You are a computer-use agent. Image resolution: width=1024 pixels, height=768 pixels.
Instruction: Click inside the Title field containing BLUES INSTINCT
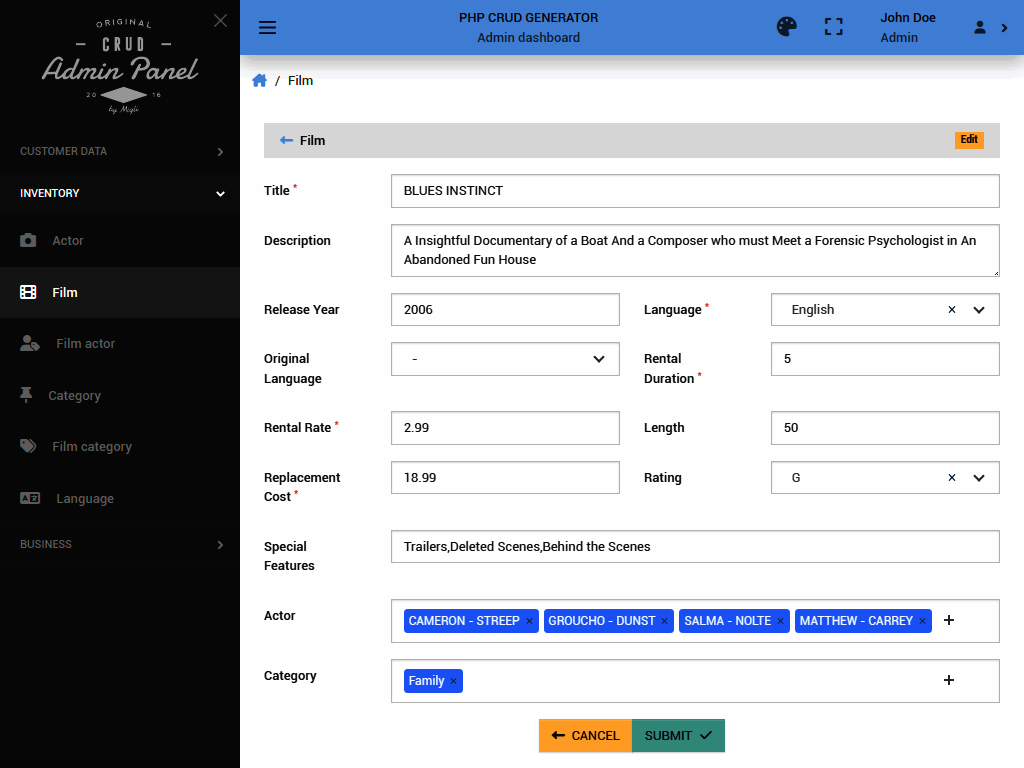(x=694, y=191)
